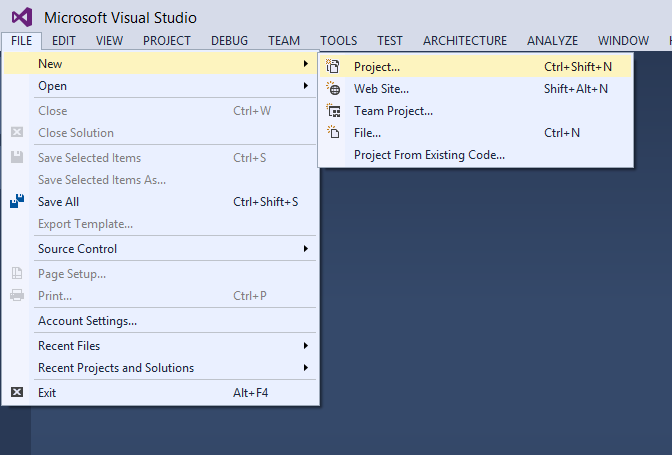Click the Shift+Alt+N shortcut text

(x=576, y=89)
